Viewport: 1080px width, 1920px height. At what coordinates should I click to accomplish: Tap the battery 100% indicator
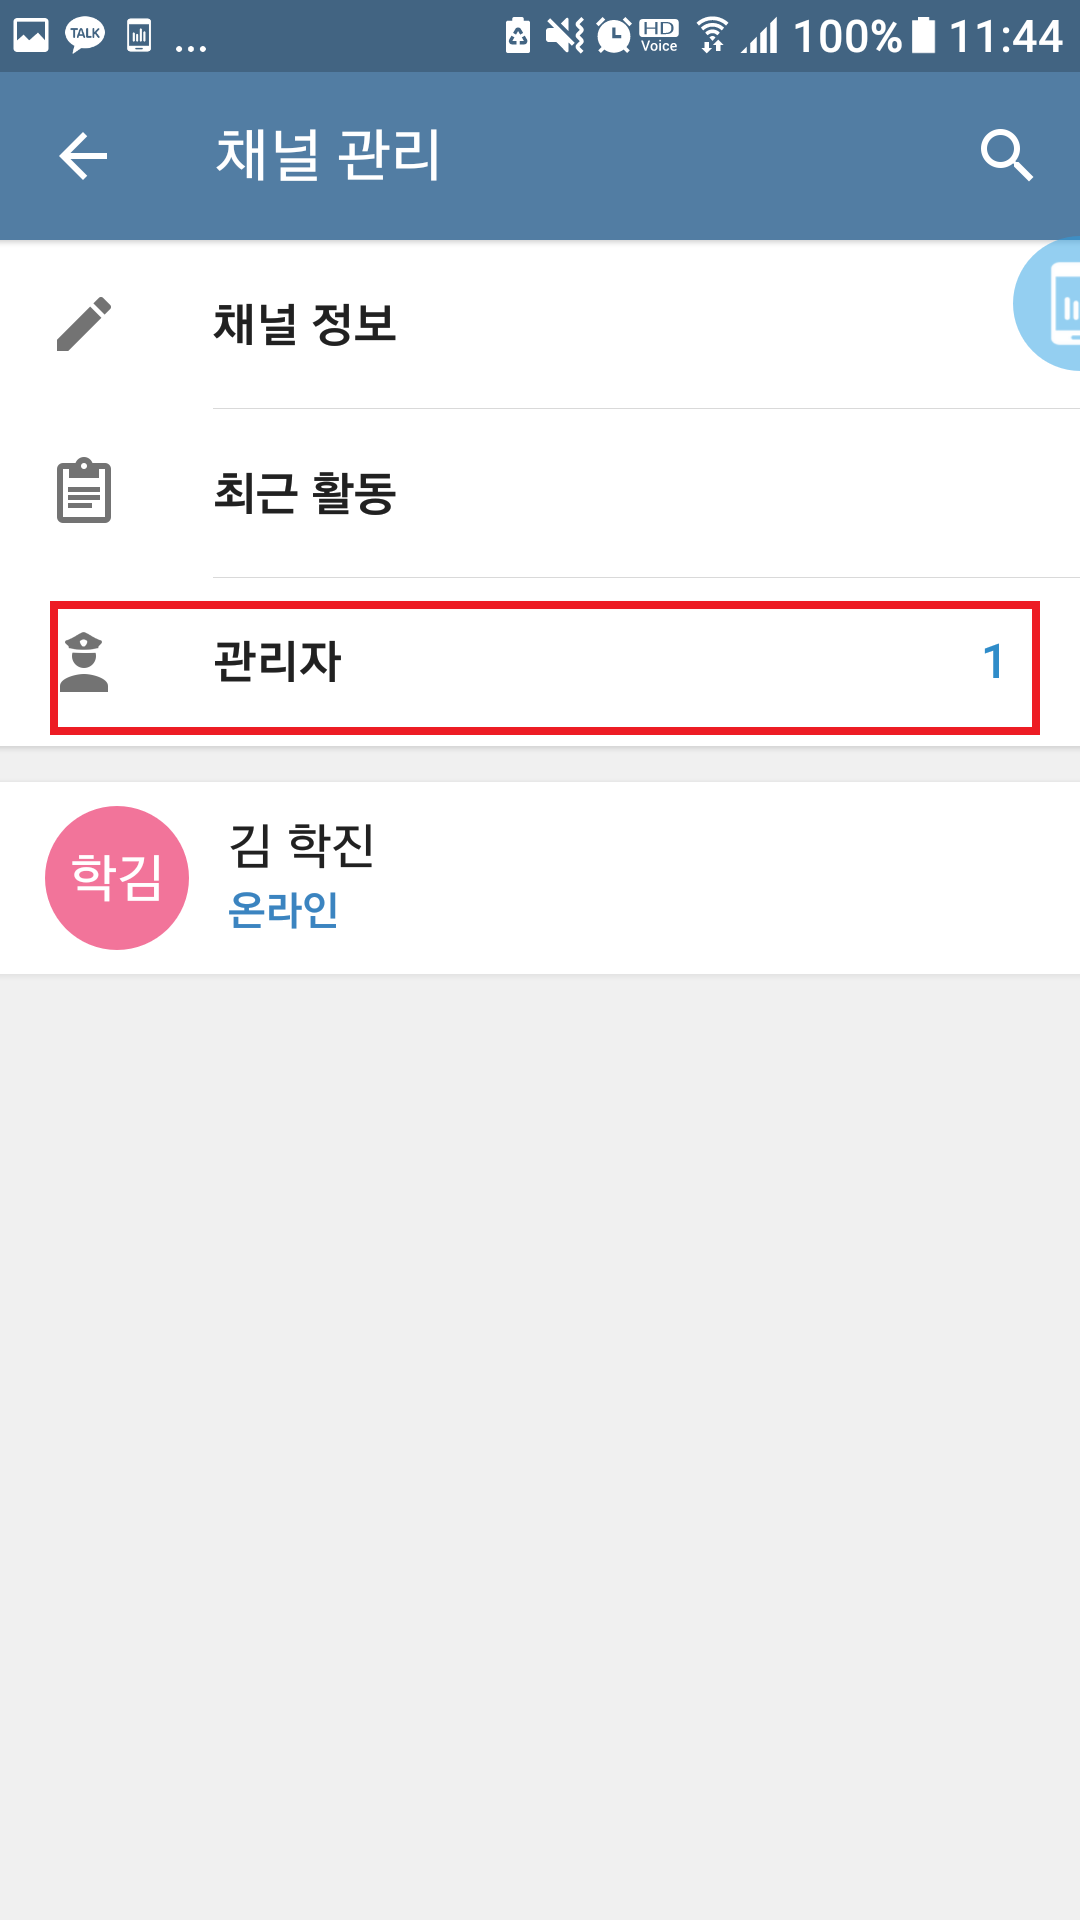click(864, 36)
